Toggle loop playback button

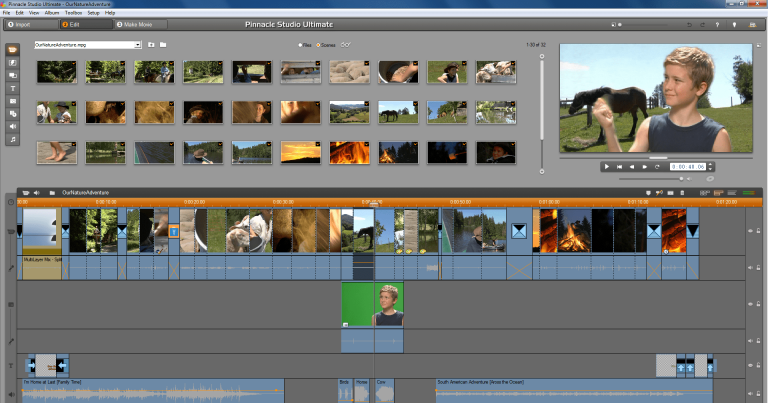[x=657, y=167]
